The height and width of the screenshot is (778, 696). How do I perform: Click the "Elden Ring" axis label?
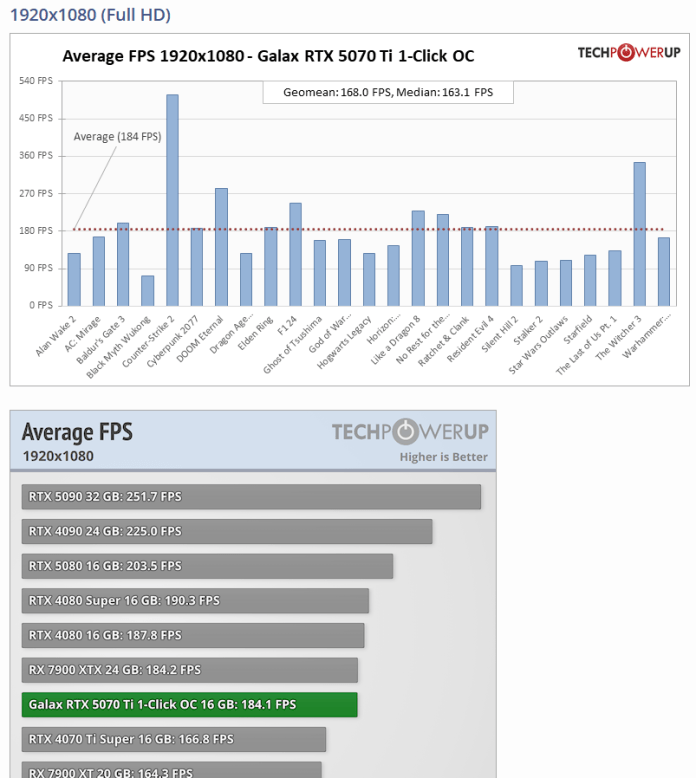pos(255,333)
